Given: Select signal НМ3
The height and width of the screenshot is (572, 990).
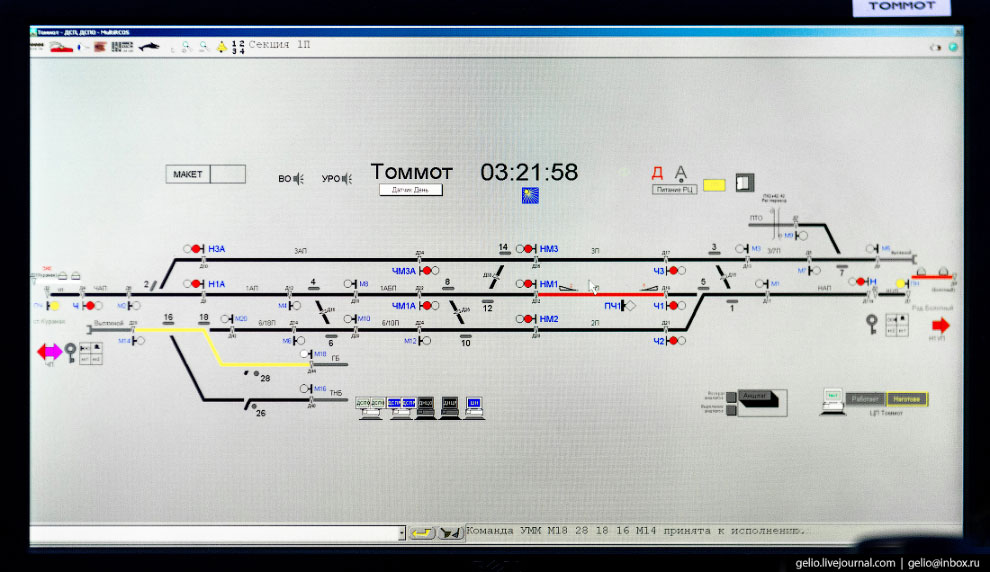Looking at the screenshot, I should 538,249.
